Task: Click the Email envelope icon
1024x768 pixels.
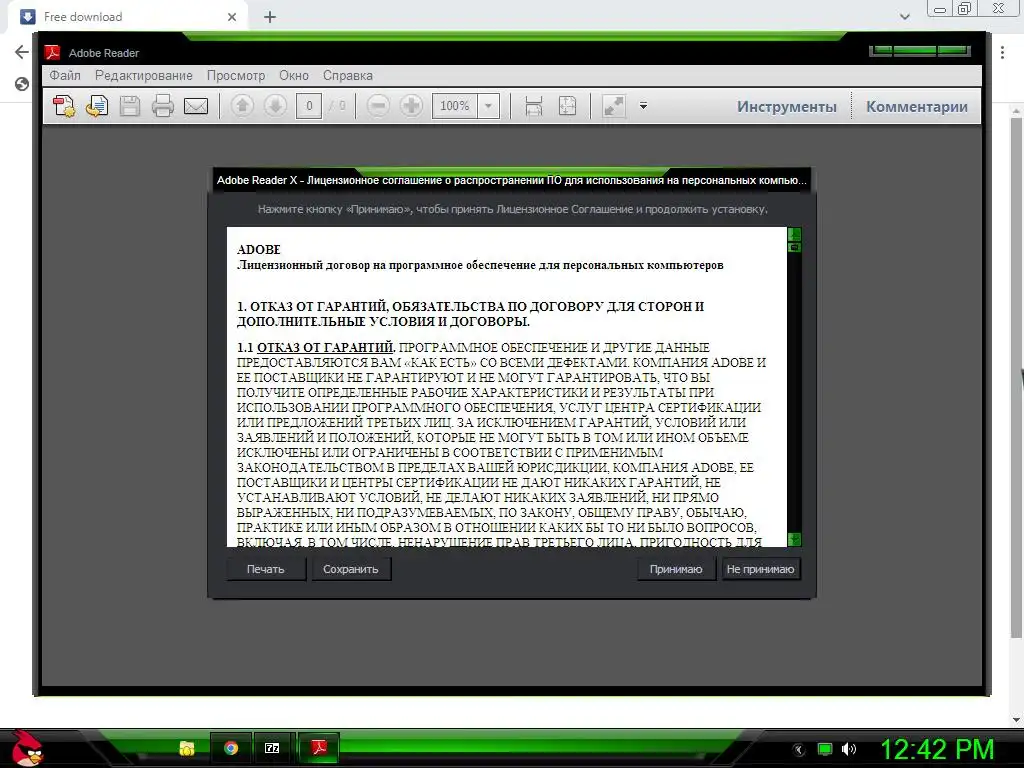Action: [x=196, y=106]
